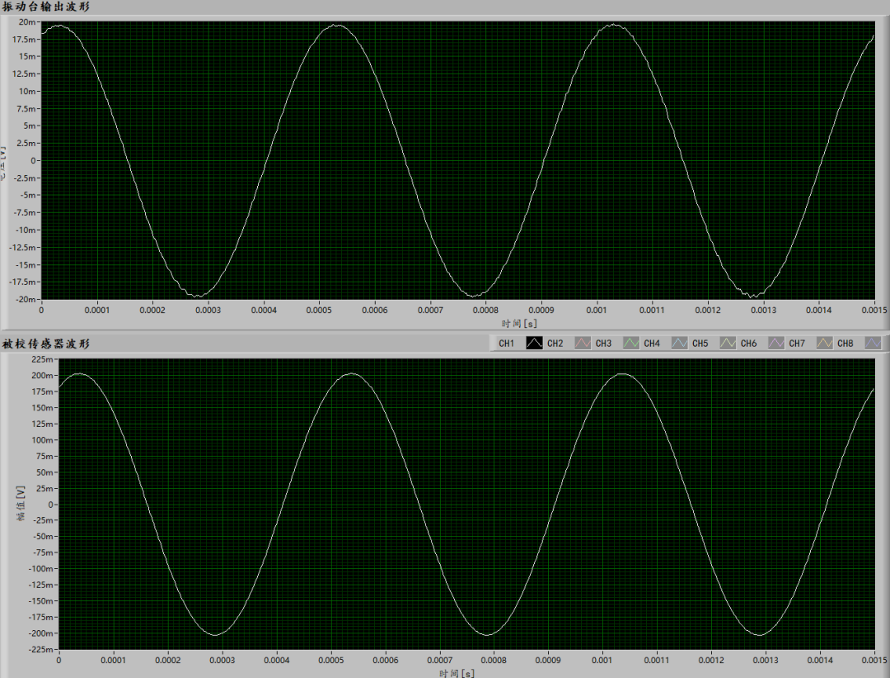Click the 幅值[V] axis label on bottom graph
Image resolution: width=890 pixels, height=678 pixels.
coord(22,503)
